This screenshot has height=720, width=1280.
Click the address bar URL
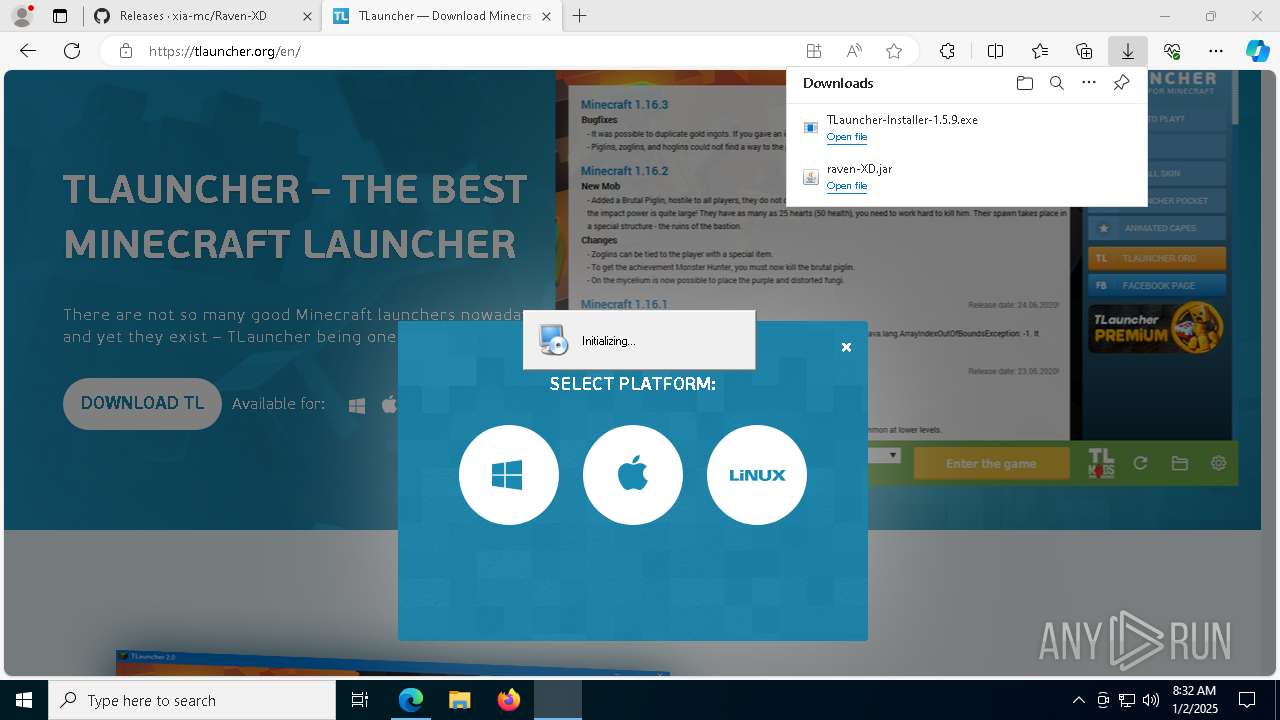pos(225,51)
